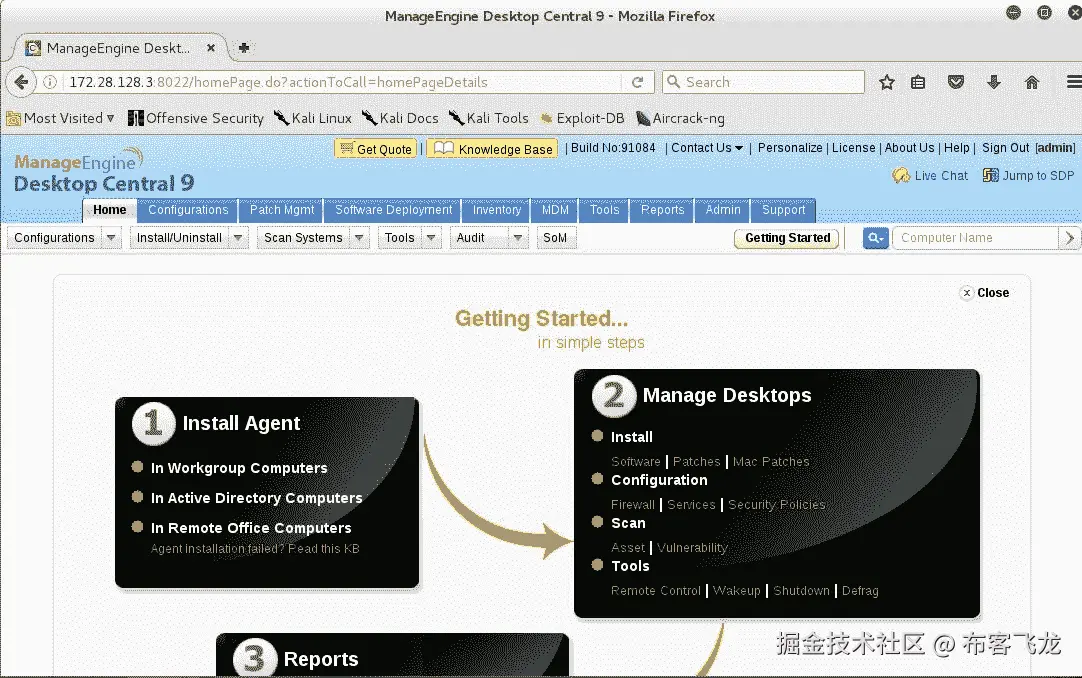Bookmark this page with star icon
This screenshot has height=678, width=1082.
pos(887,83)
